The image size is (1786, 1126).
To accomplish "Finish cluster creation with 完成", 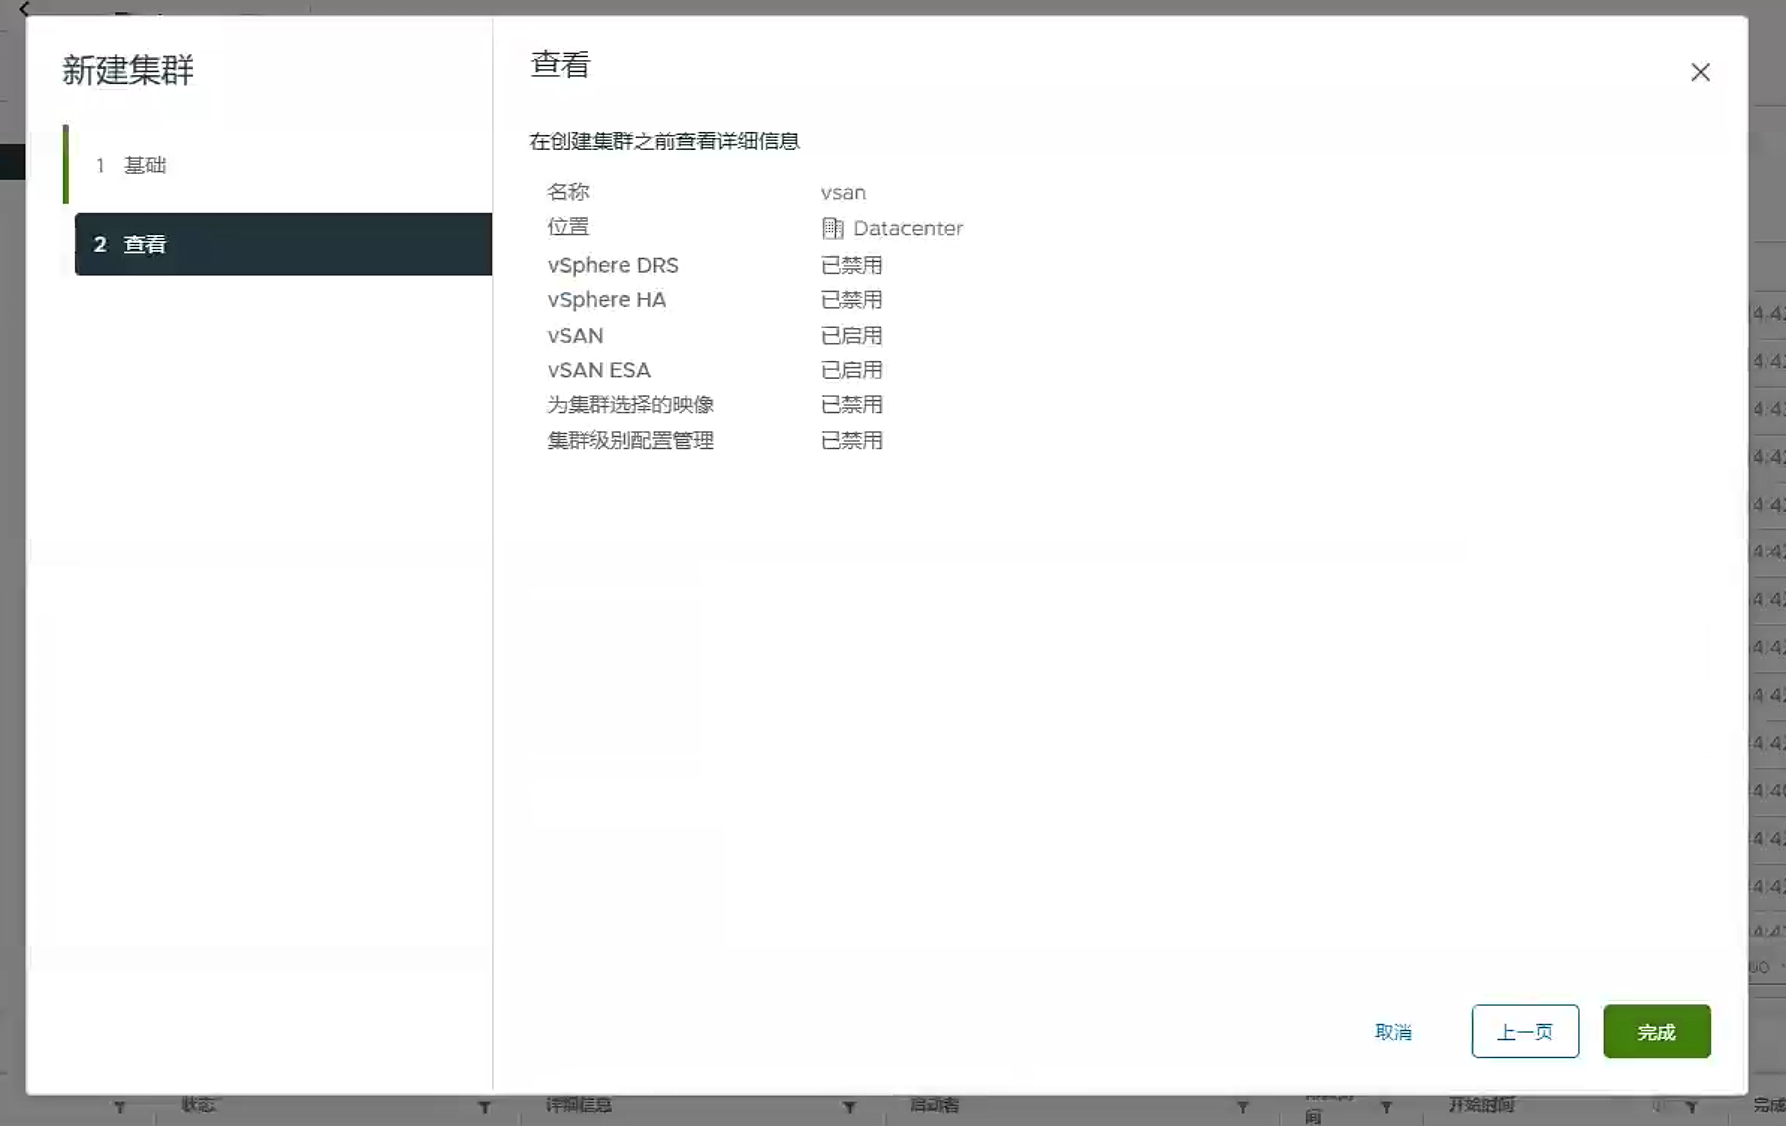I will 1657,1031.
